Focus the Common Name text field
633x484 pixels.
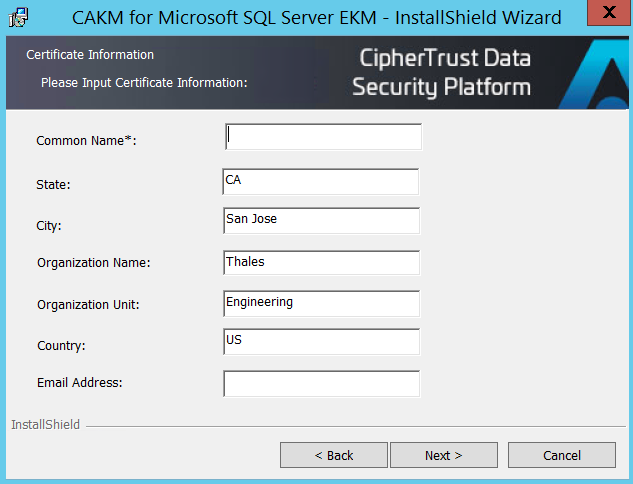(324, 136)
